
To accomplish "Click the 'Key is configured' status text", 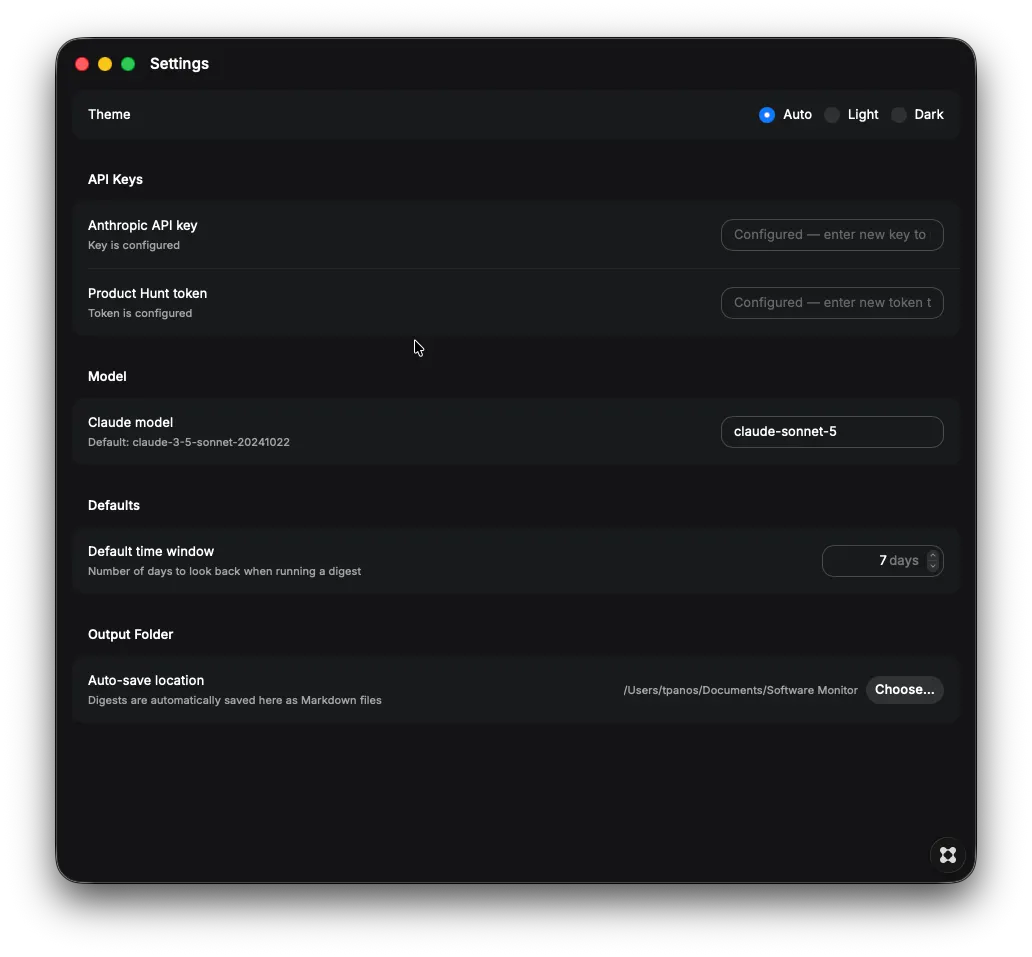I will pyautogui.click(x=134, y=245).
